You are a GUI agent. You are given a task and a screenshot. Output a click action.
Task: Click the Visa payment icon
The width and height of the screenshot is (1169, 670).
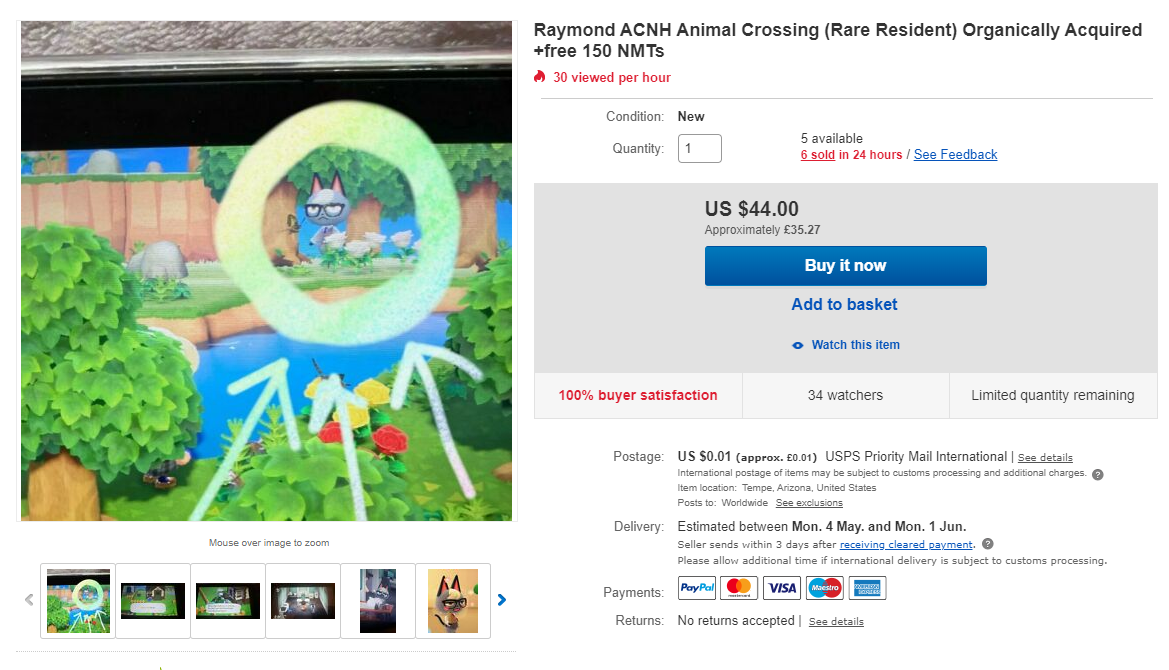coord(781,589)
